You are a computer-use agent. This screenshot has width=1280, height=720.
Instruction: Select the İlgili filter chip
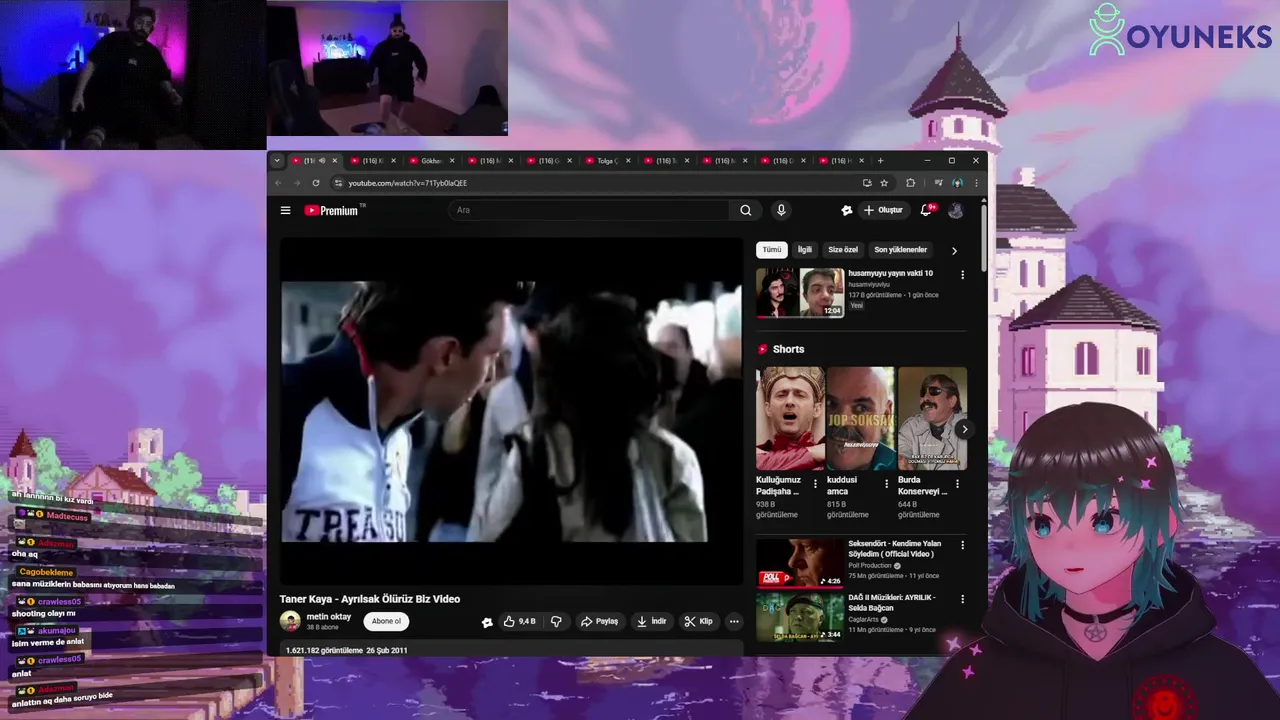pyautogui.click(x=804, y=250)
